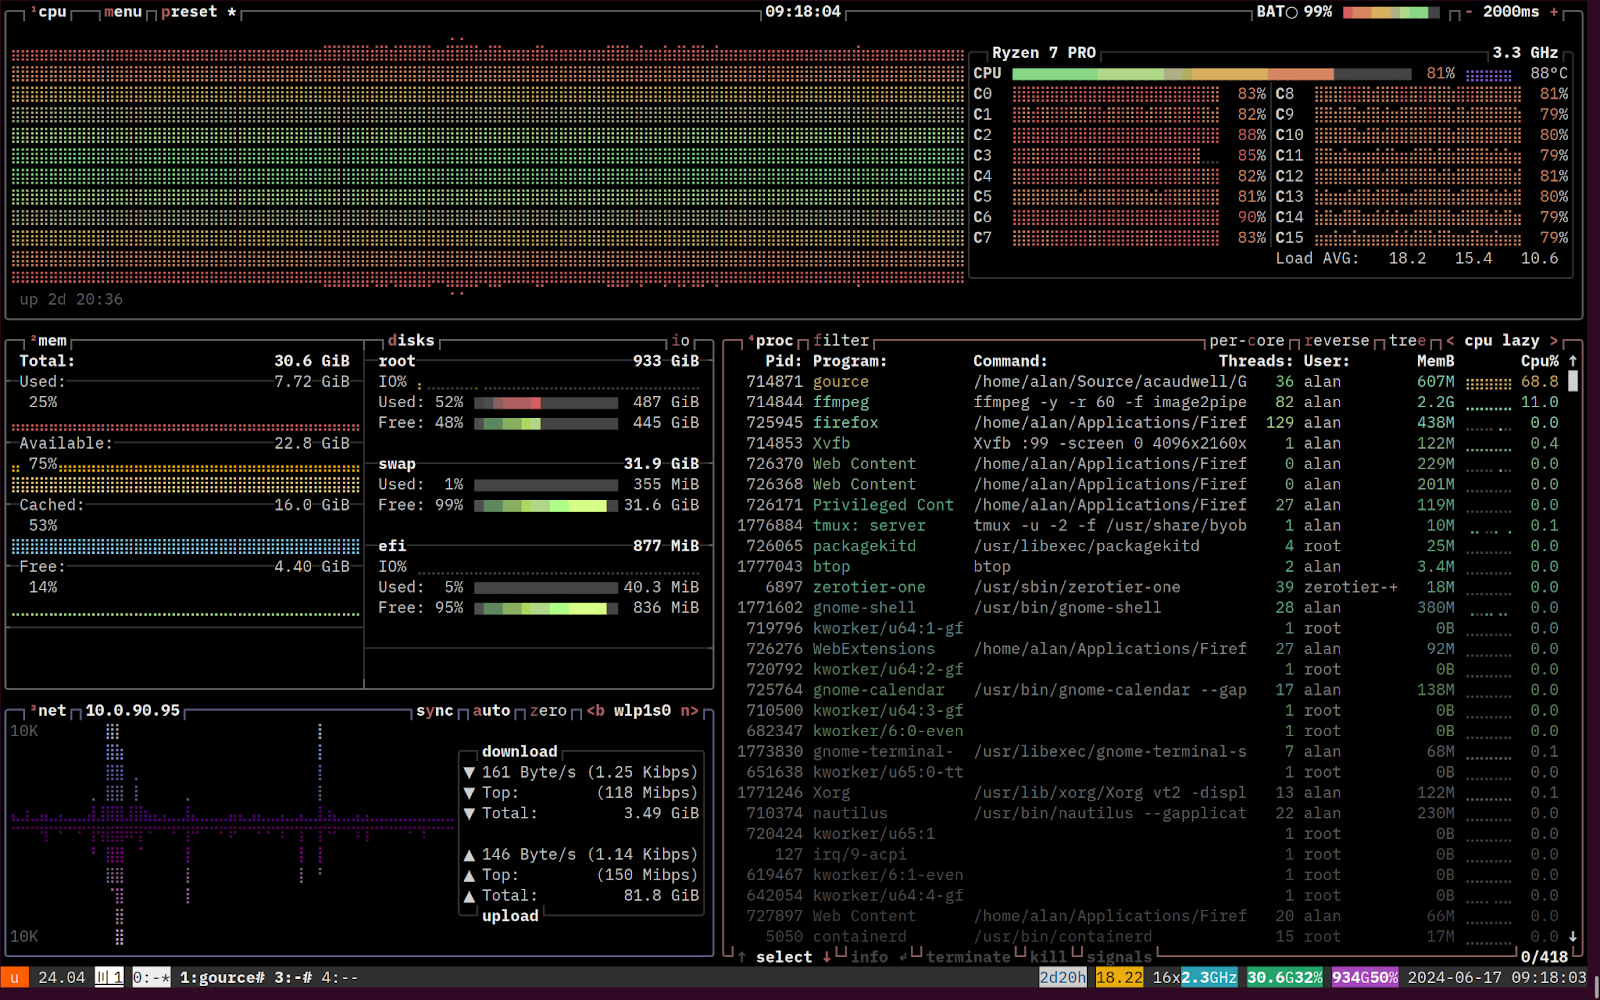Toggle the disks panel header
The image size is (1600, 1000).
coord(411,341)
